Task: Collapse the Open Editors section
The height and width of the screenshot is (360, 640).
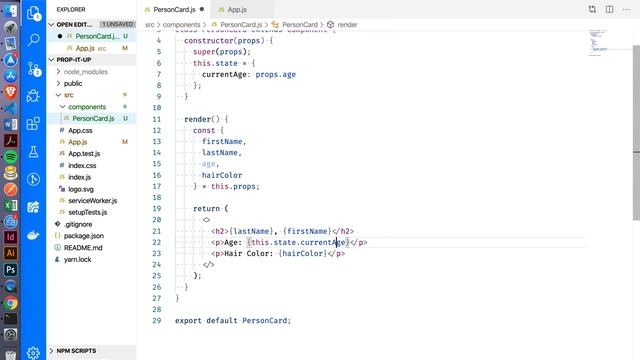Action: point(51,24)
